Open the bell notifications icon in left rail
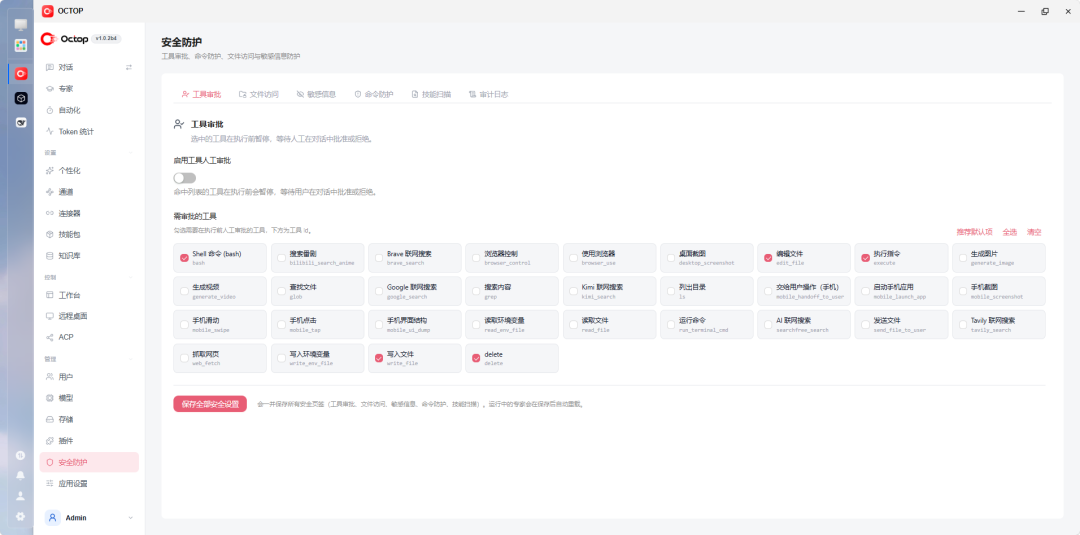The image size is (1080, 535). pos(21,476)
